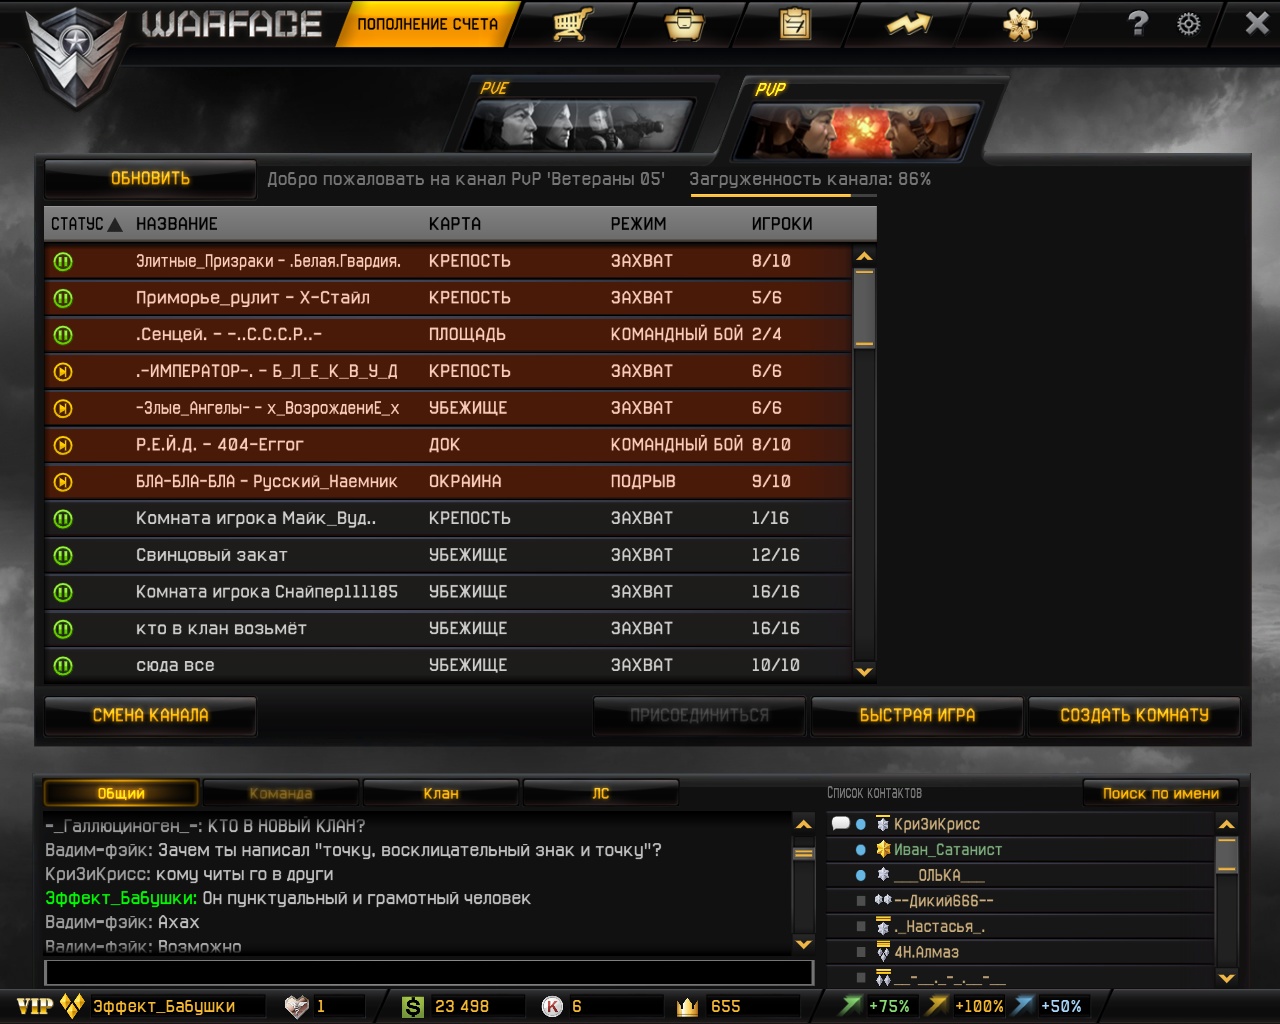Click the player rank chevron icon

(72, 1006)
